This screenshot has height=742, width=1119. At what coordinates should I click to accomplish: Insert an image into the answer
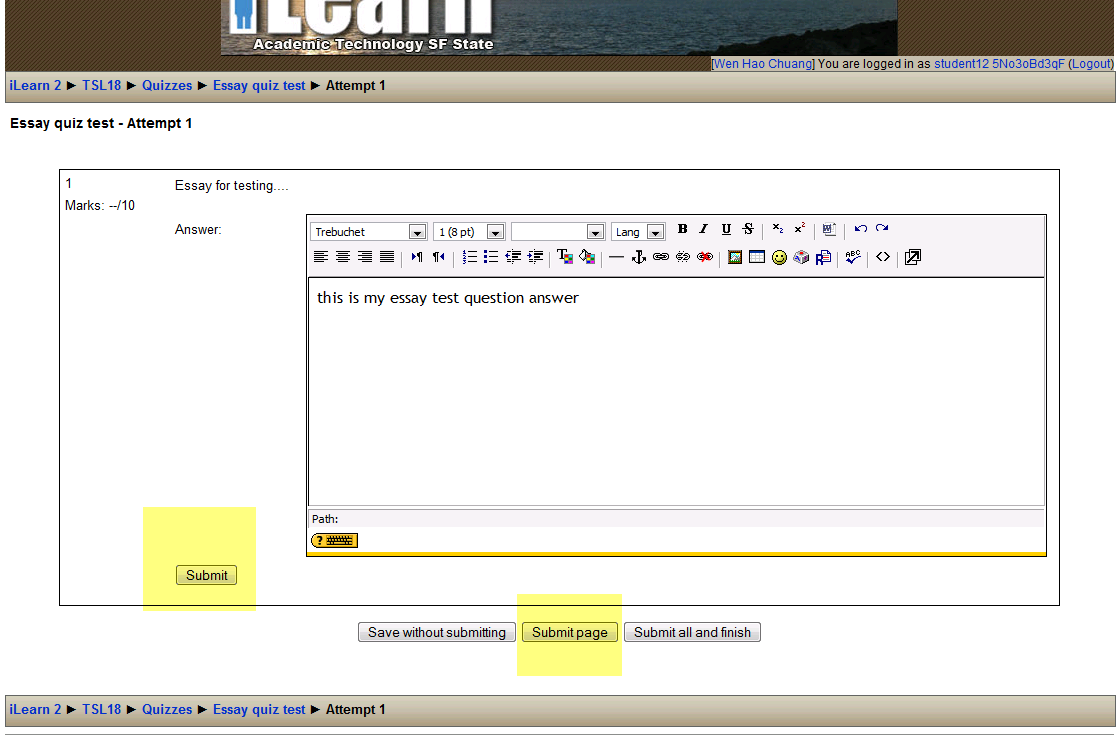(735, 257)
